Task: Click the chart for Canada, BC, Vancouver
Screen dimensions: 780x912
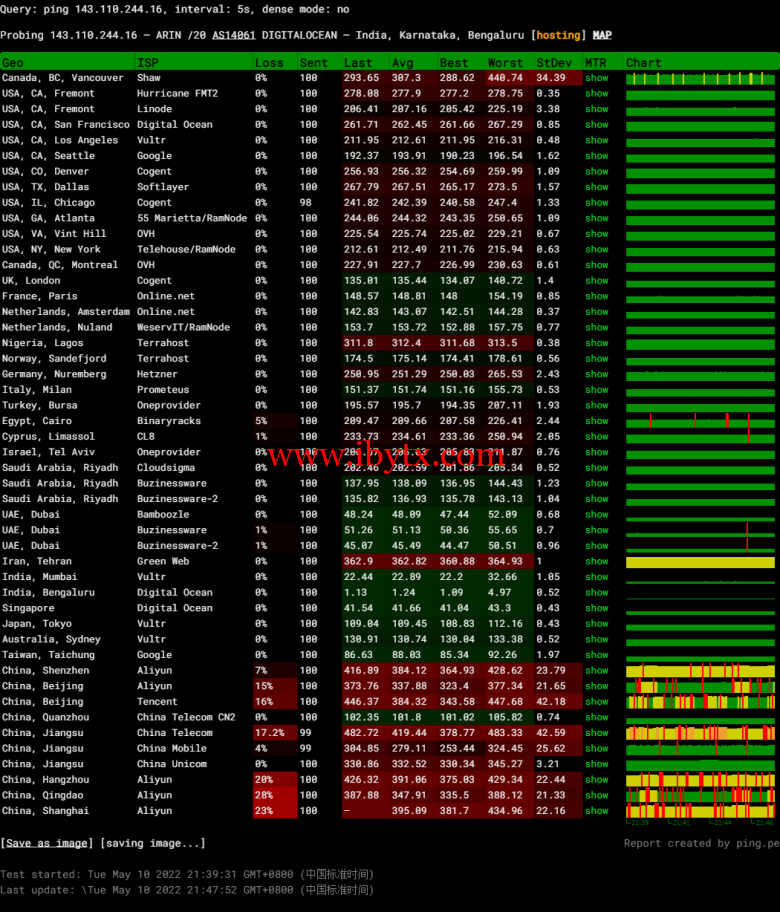Action: pyautogui.click(x=700, y=78)
